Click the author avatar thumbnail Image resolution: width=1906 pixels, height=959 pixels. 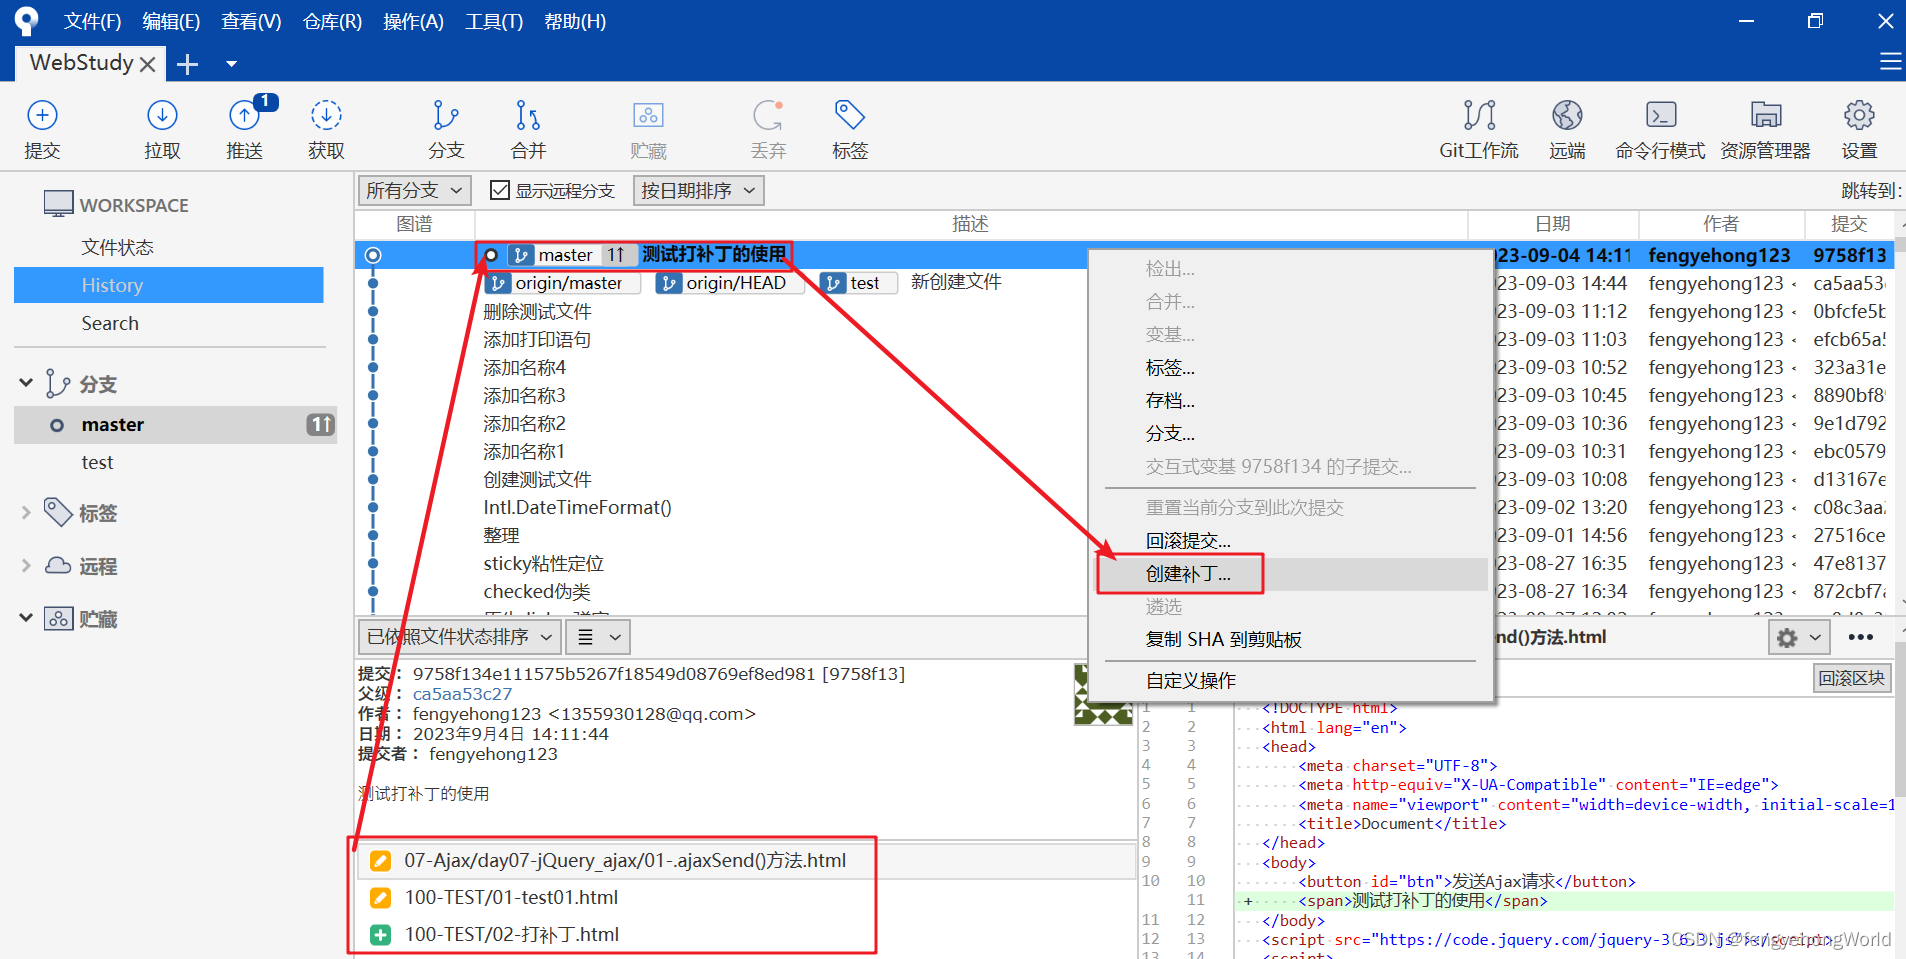1103,694
